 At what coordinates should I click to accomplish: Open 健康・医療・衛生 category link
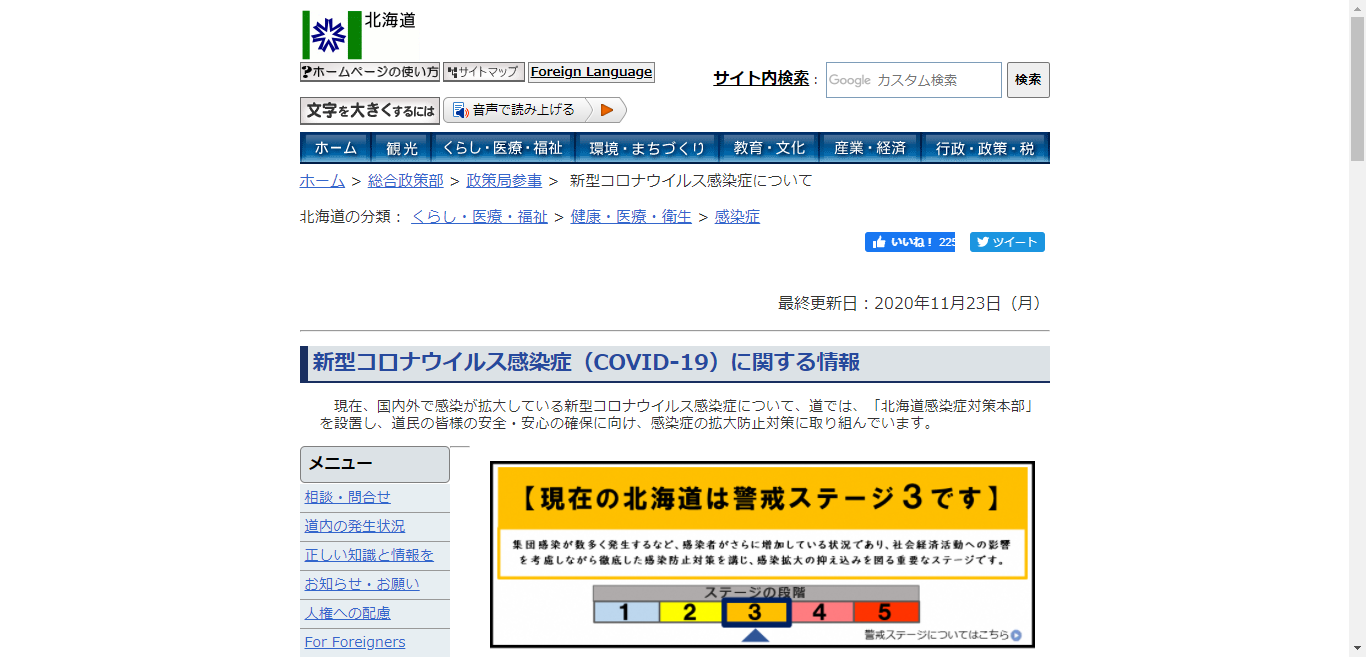tap(631, 217)
